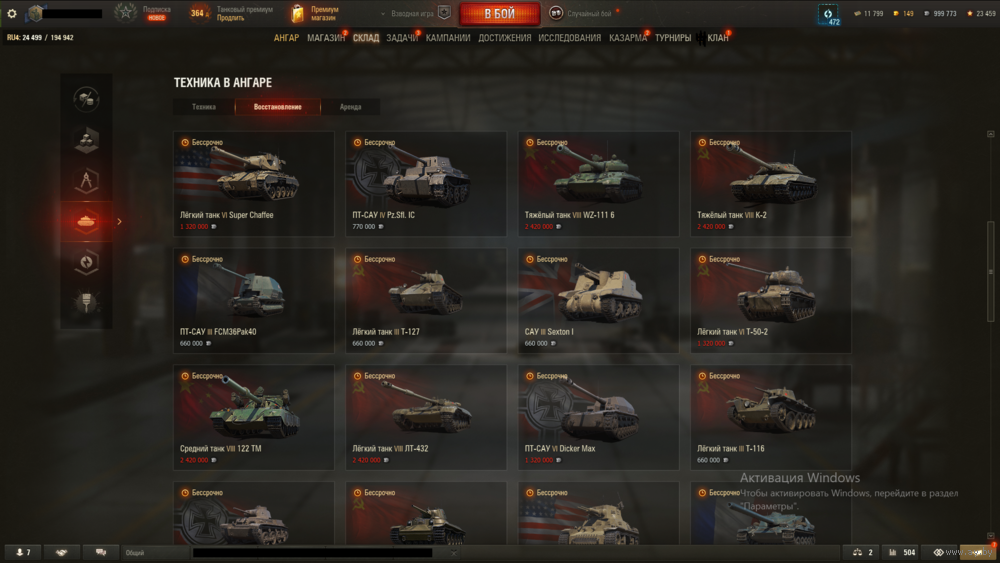This screenshot has height=563, width=1000.
Task: Switch to the Техника tab
Action: click(x=203, y=107)
